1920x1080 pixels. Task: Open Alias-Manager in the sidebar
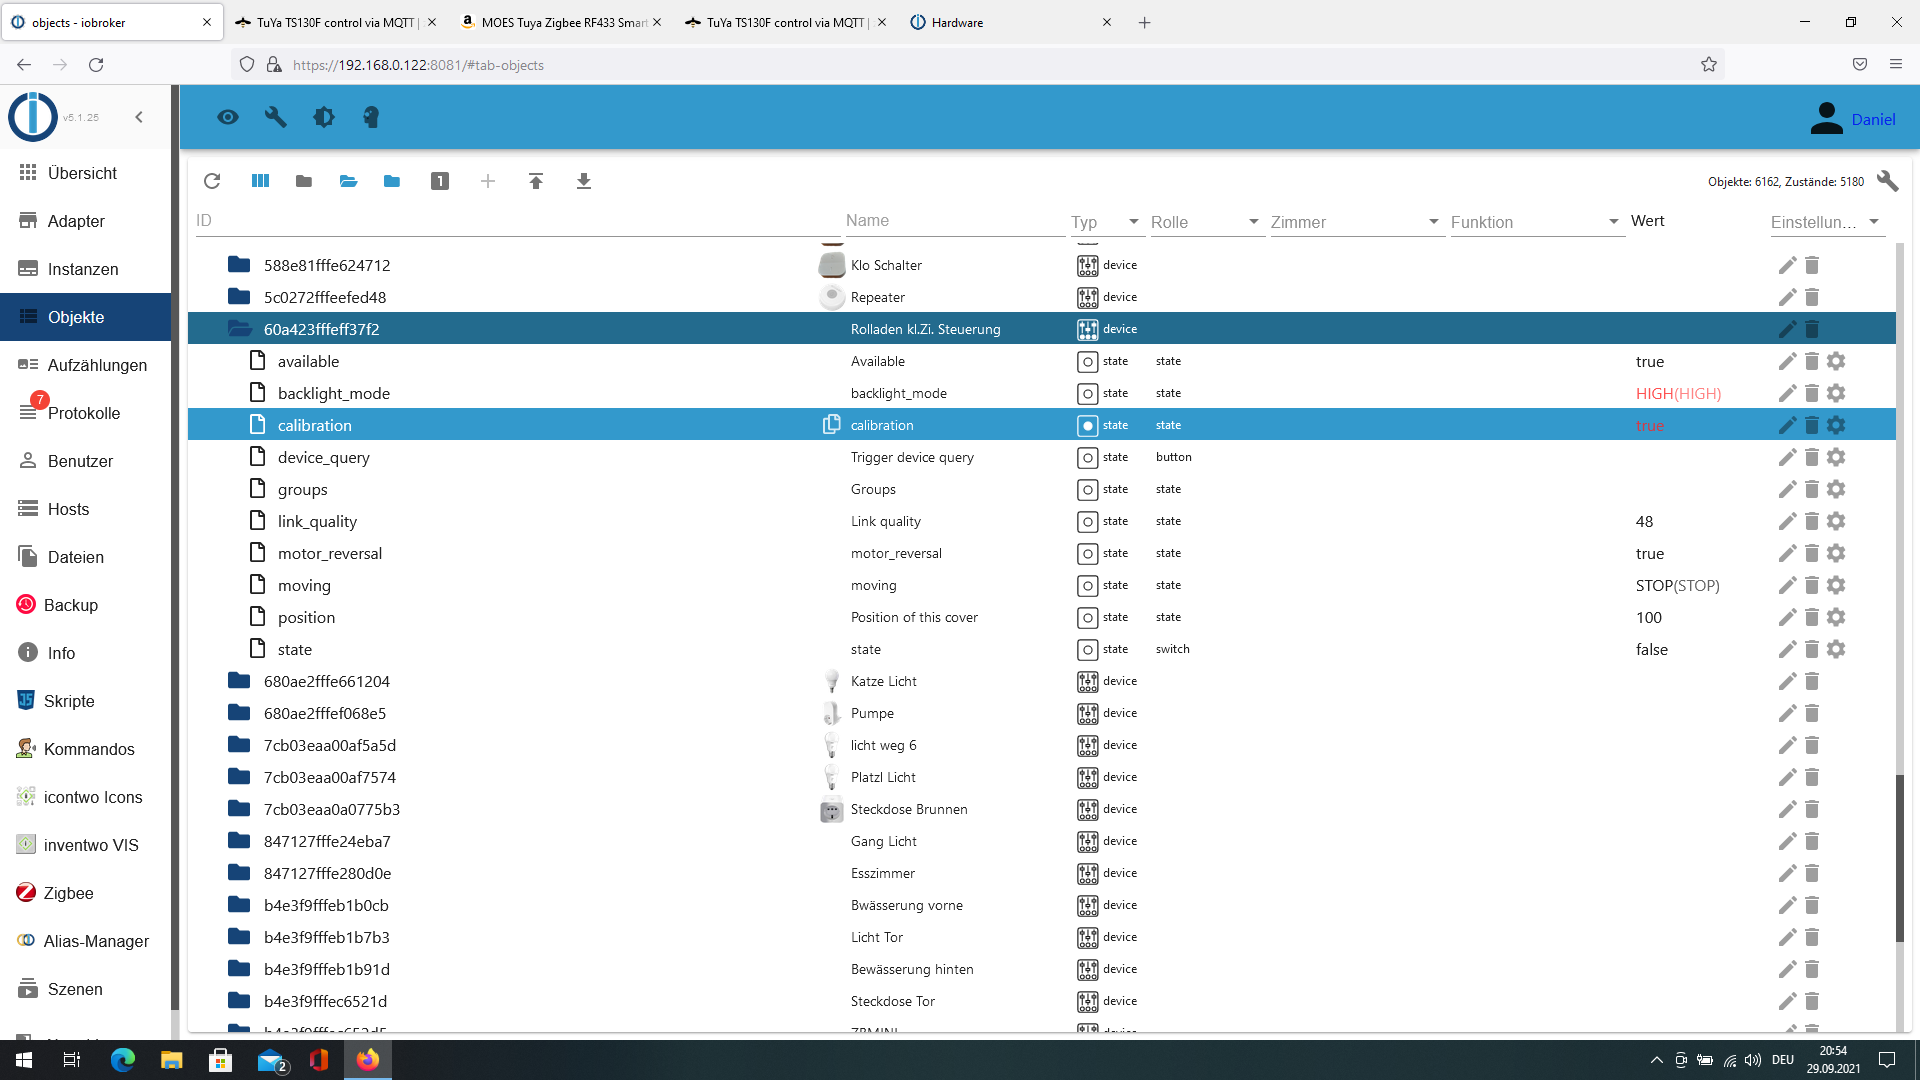(86, 941)
